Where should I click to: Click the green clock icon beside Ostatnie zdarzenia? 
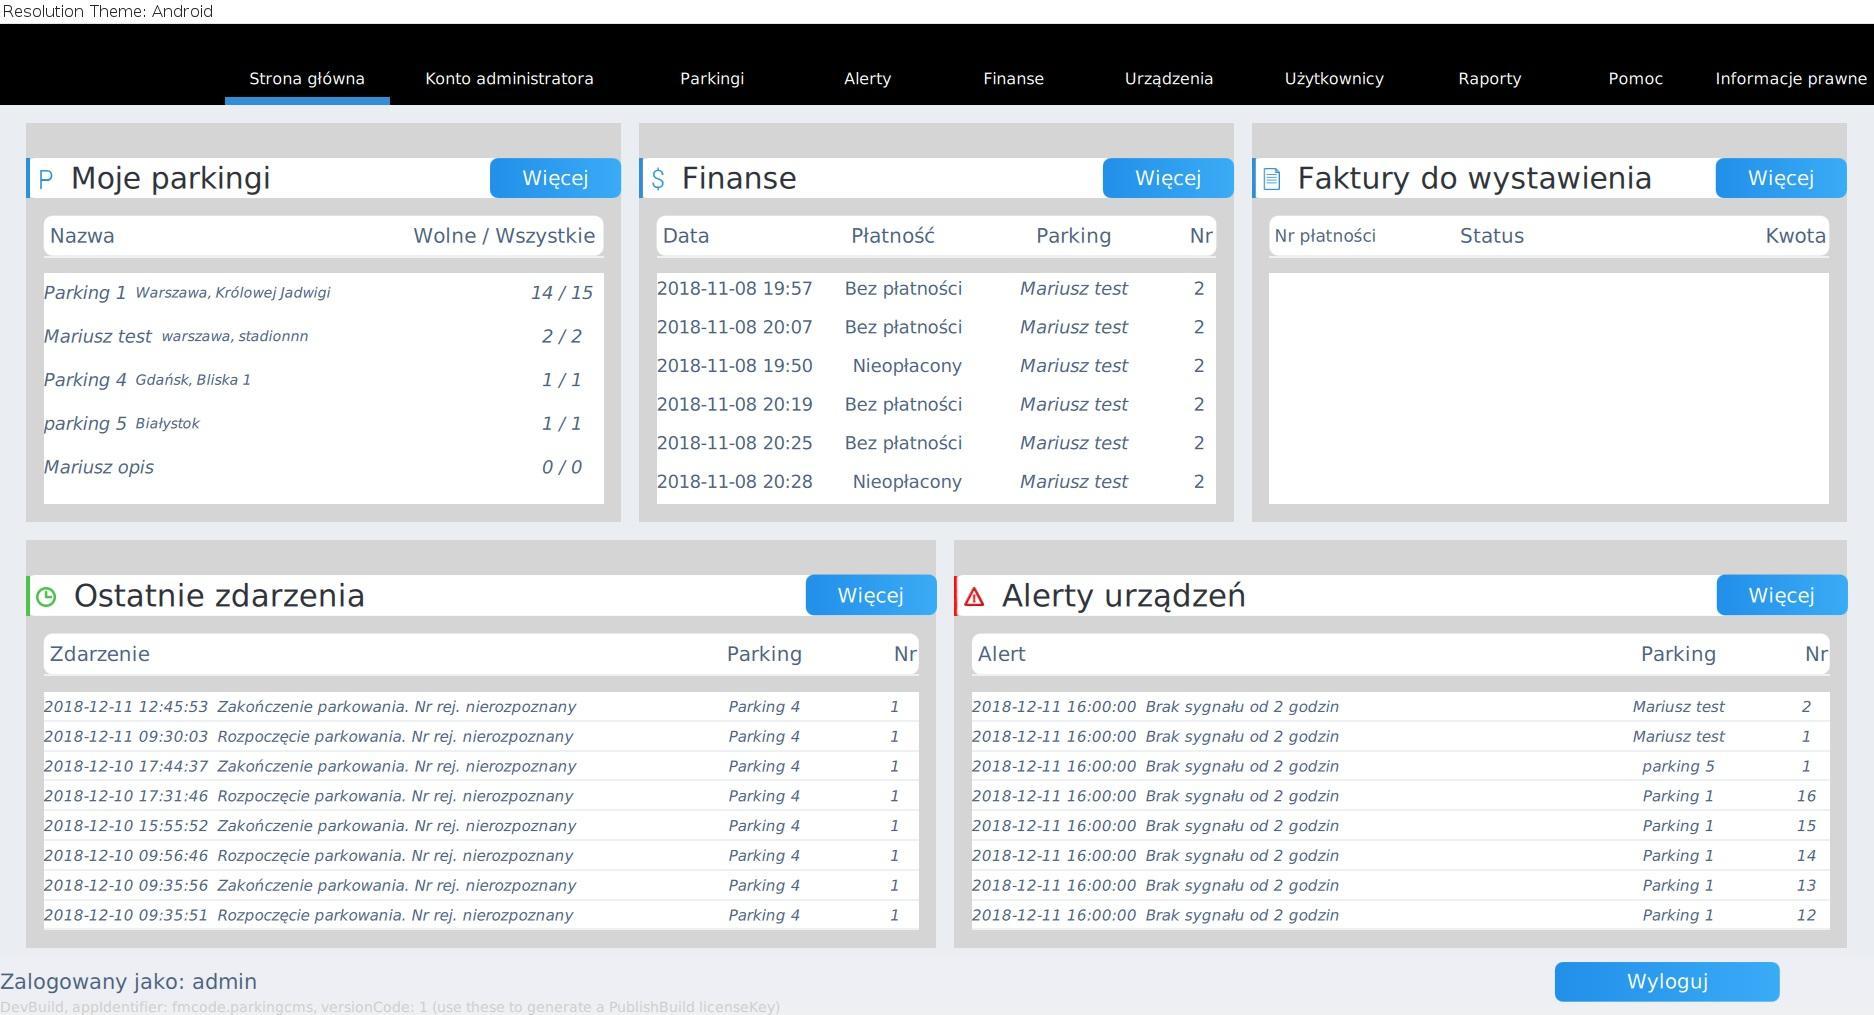pyautogui.click(x=46, y=597)
